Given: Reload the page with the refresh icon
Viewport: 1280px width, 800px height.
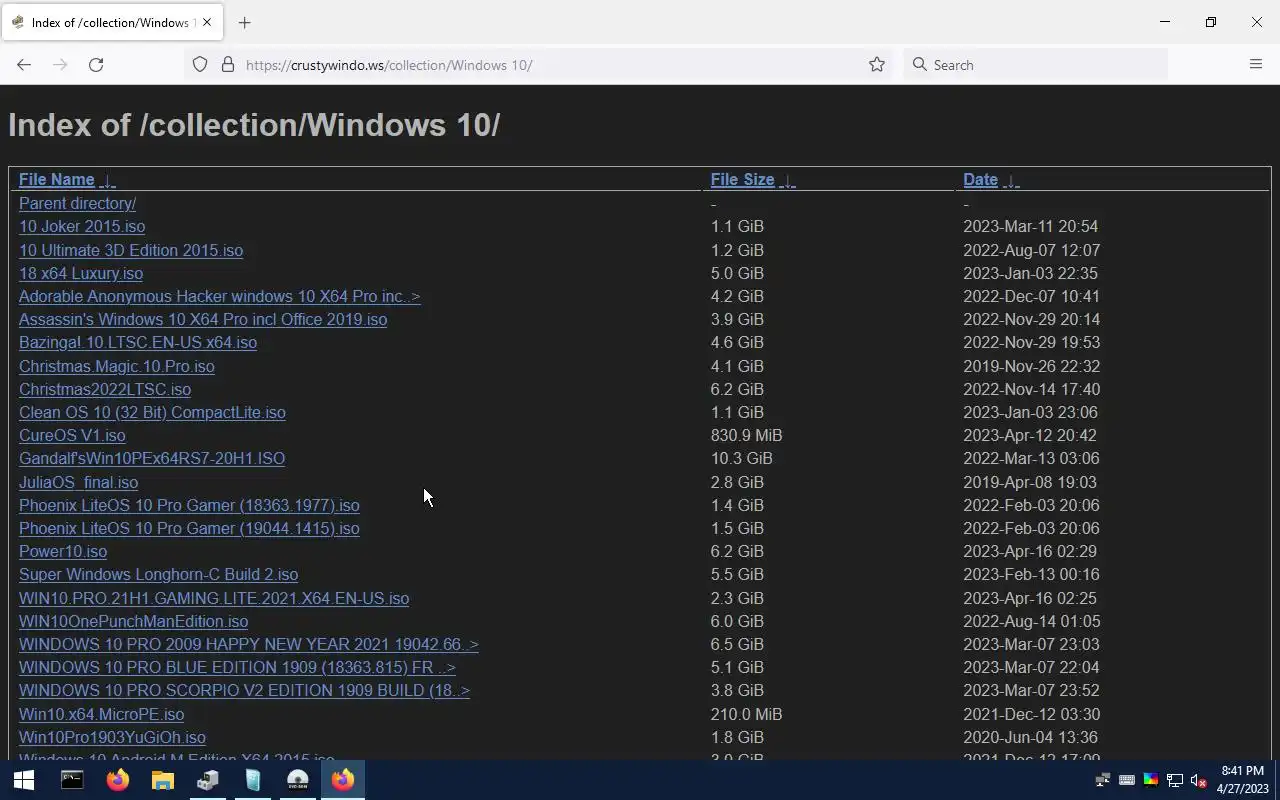Looking at the screenshot, I should coord(96,64).
